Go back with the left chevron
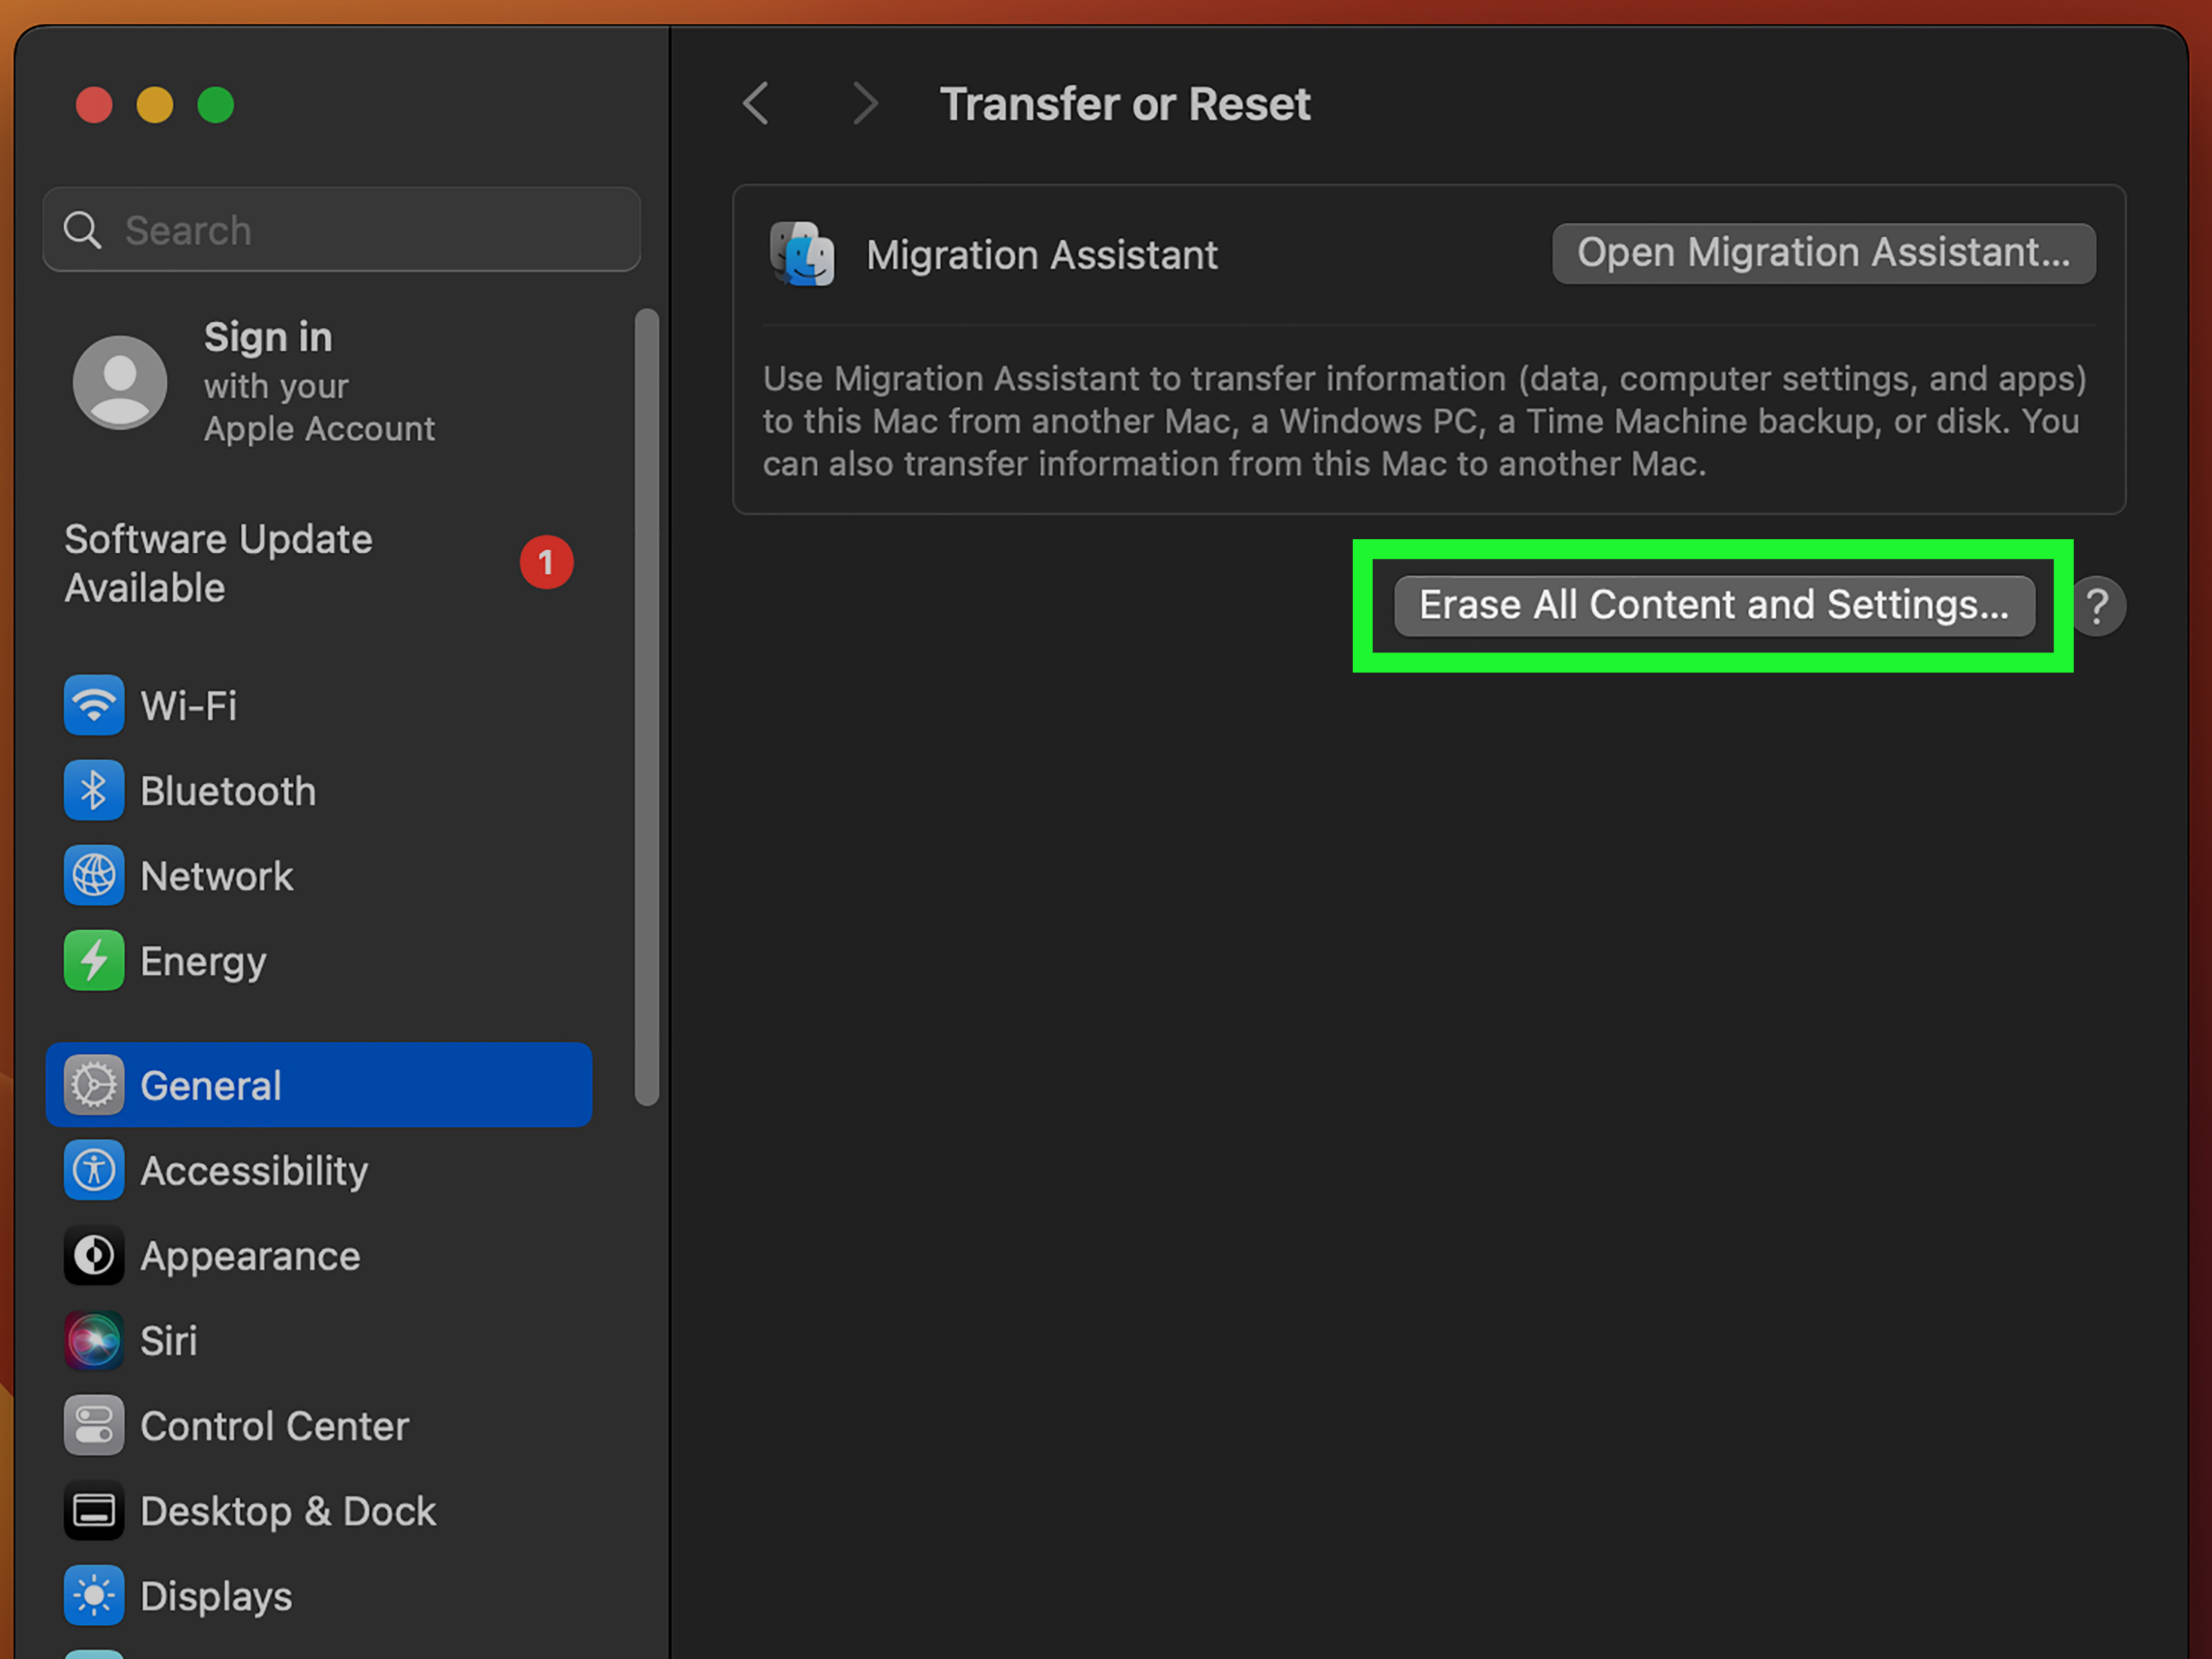 click(x=756, y=104)
